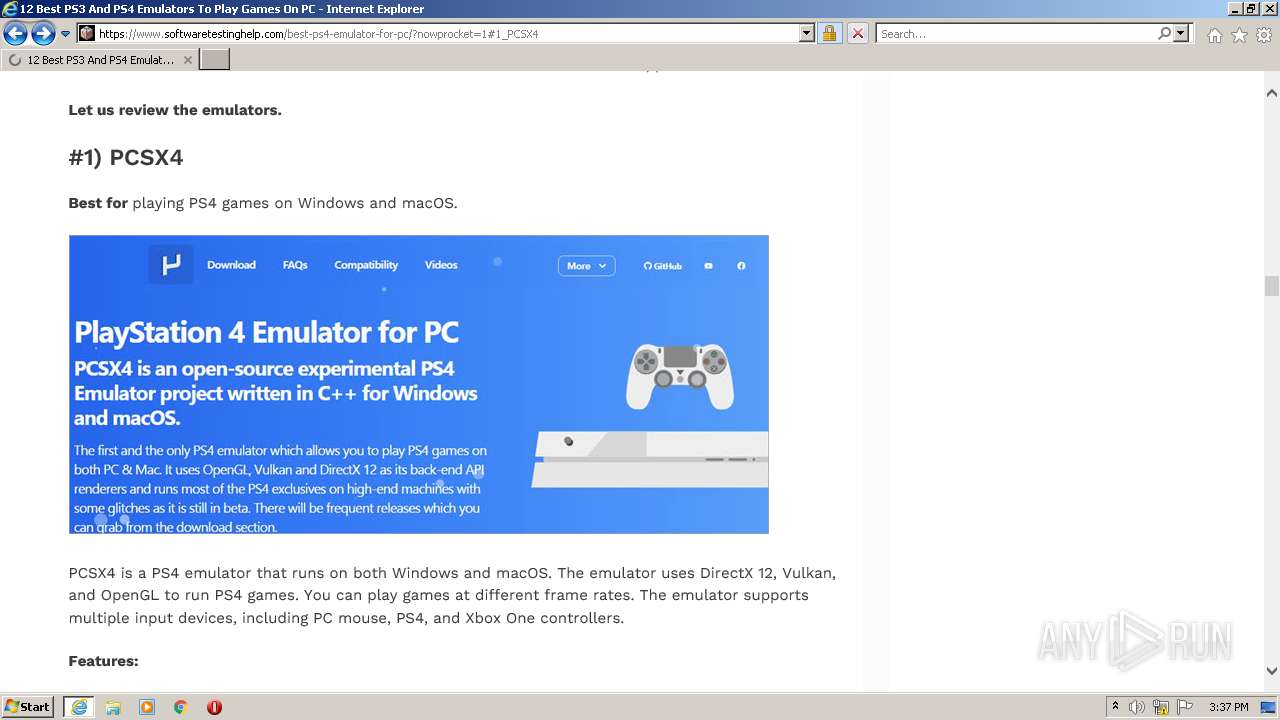
Task: Click Compatibility in the PCSX4 image
Action: click(366, 265)
